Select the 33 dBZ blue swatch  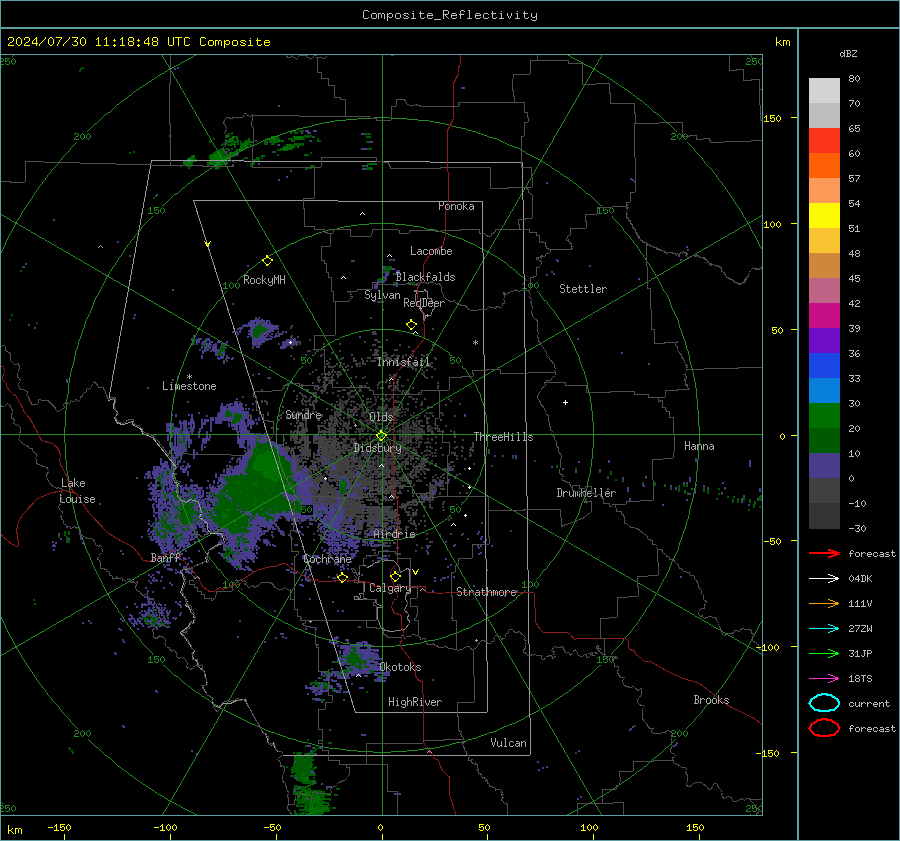824,366
